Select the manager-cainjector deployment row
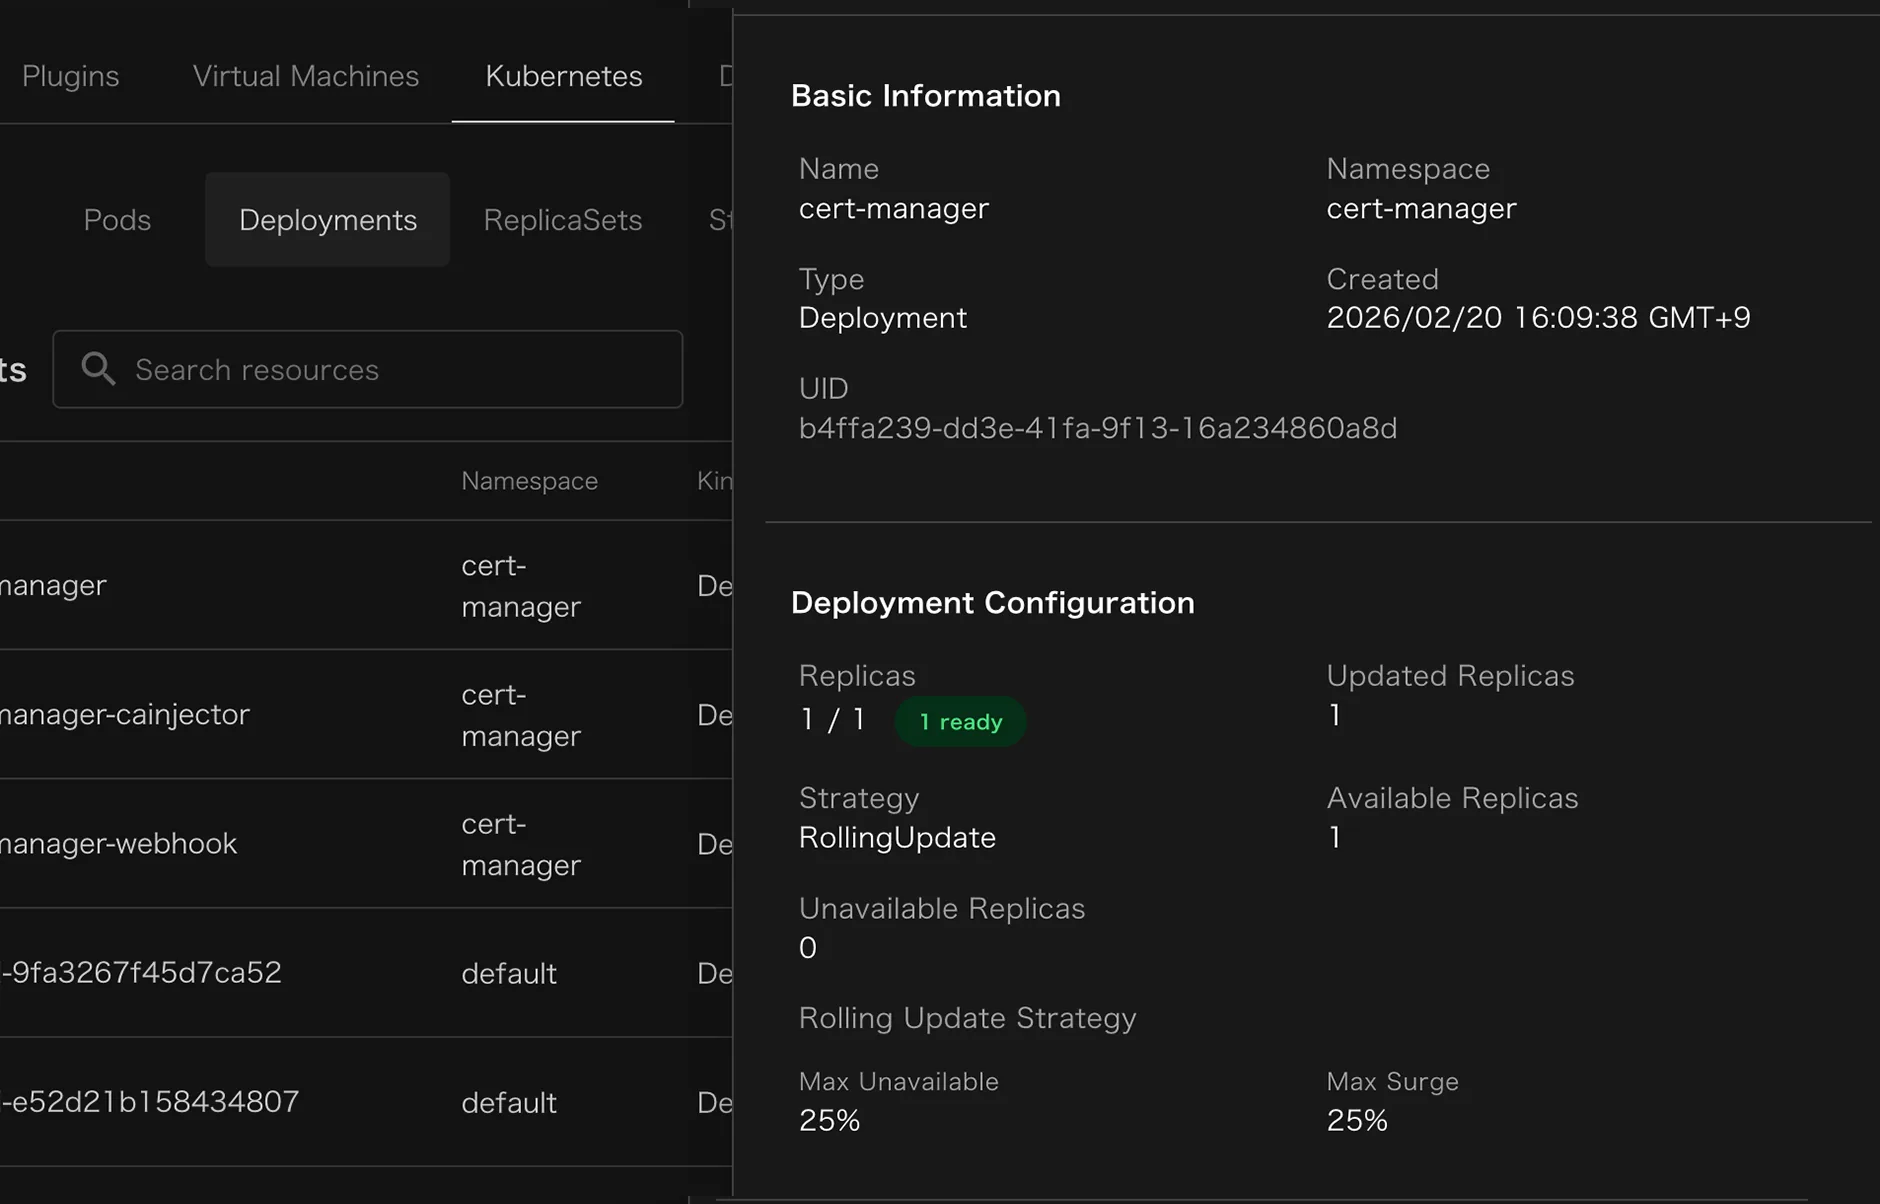 366,714
